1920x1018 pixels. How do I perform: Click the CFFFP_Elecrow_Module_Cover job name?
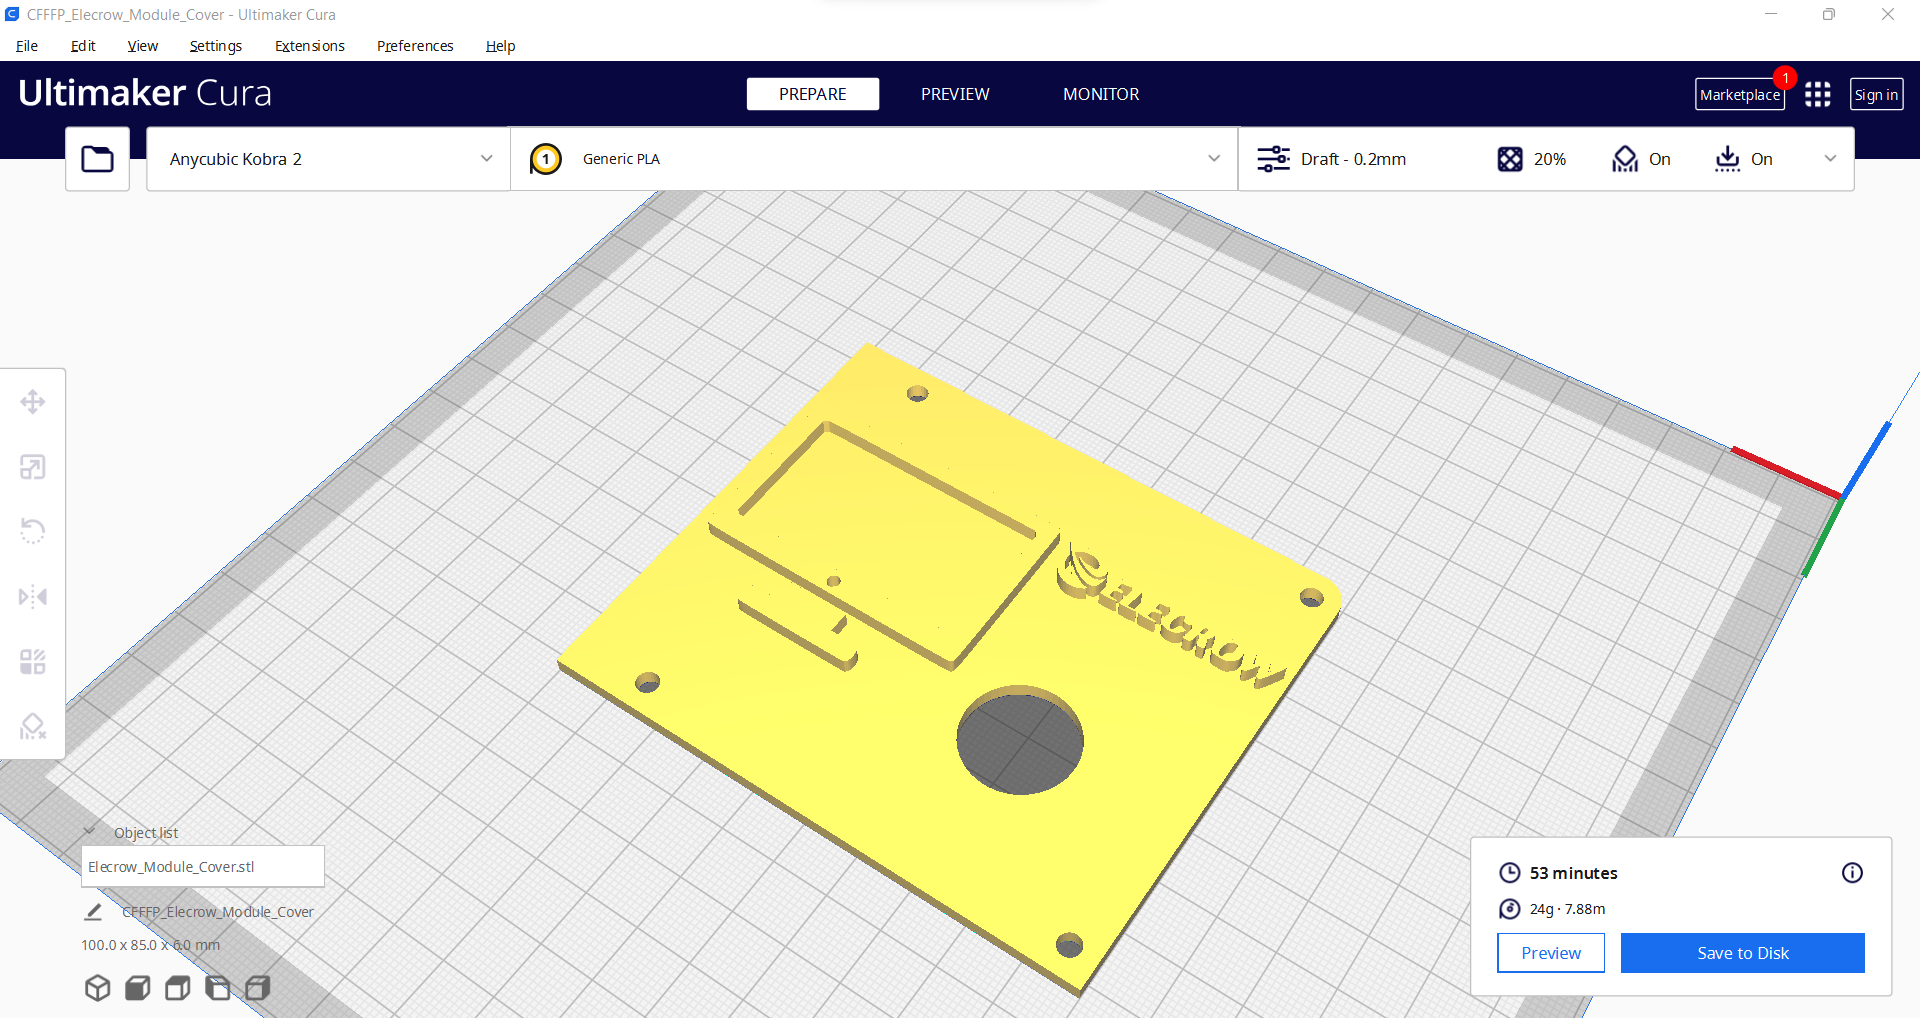tap(218, 912)
